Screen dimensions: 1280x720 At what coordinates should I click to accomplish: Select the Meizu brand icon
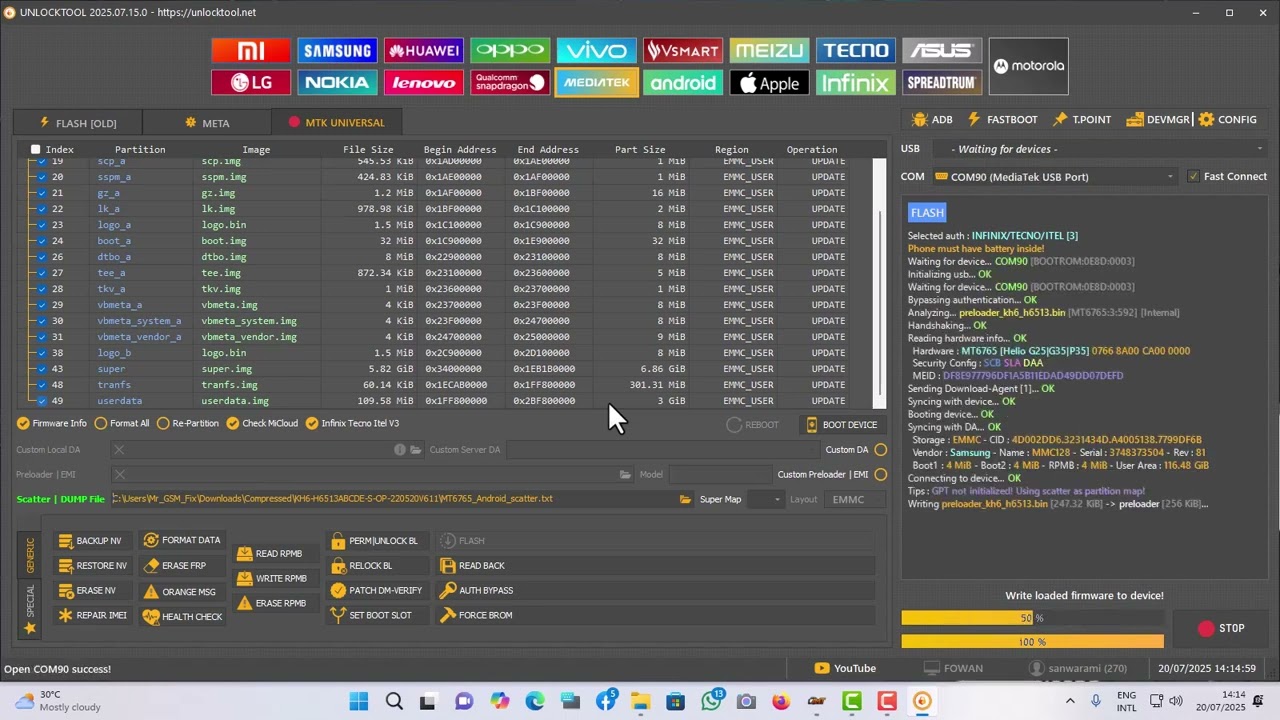[x=769, y=51]
